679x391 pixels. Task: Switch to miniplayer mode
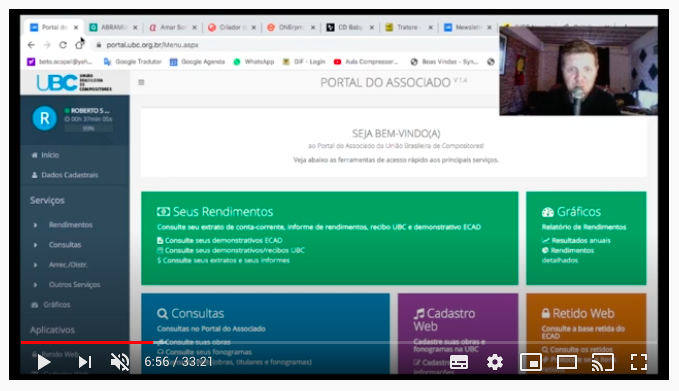531,362
